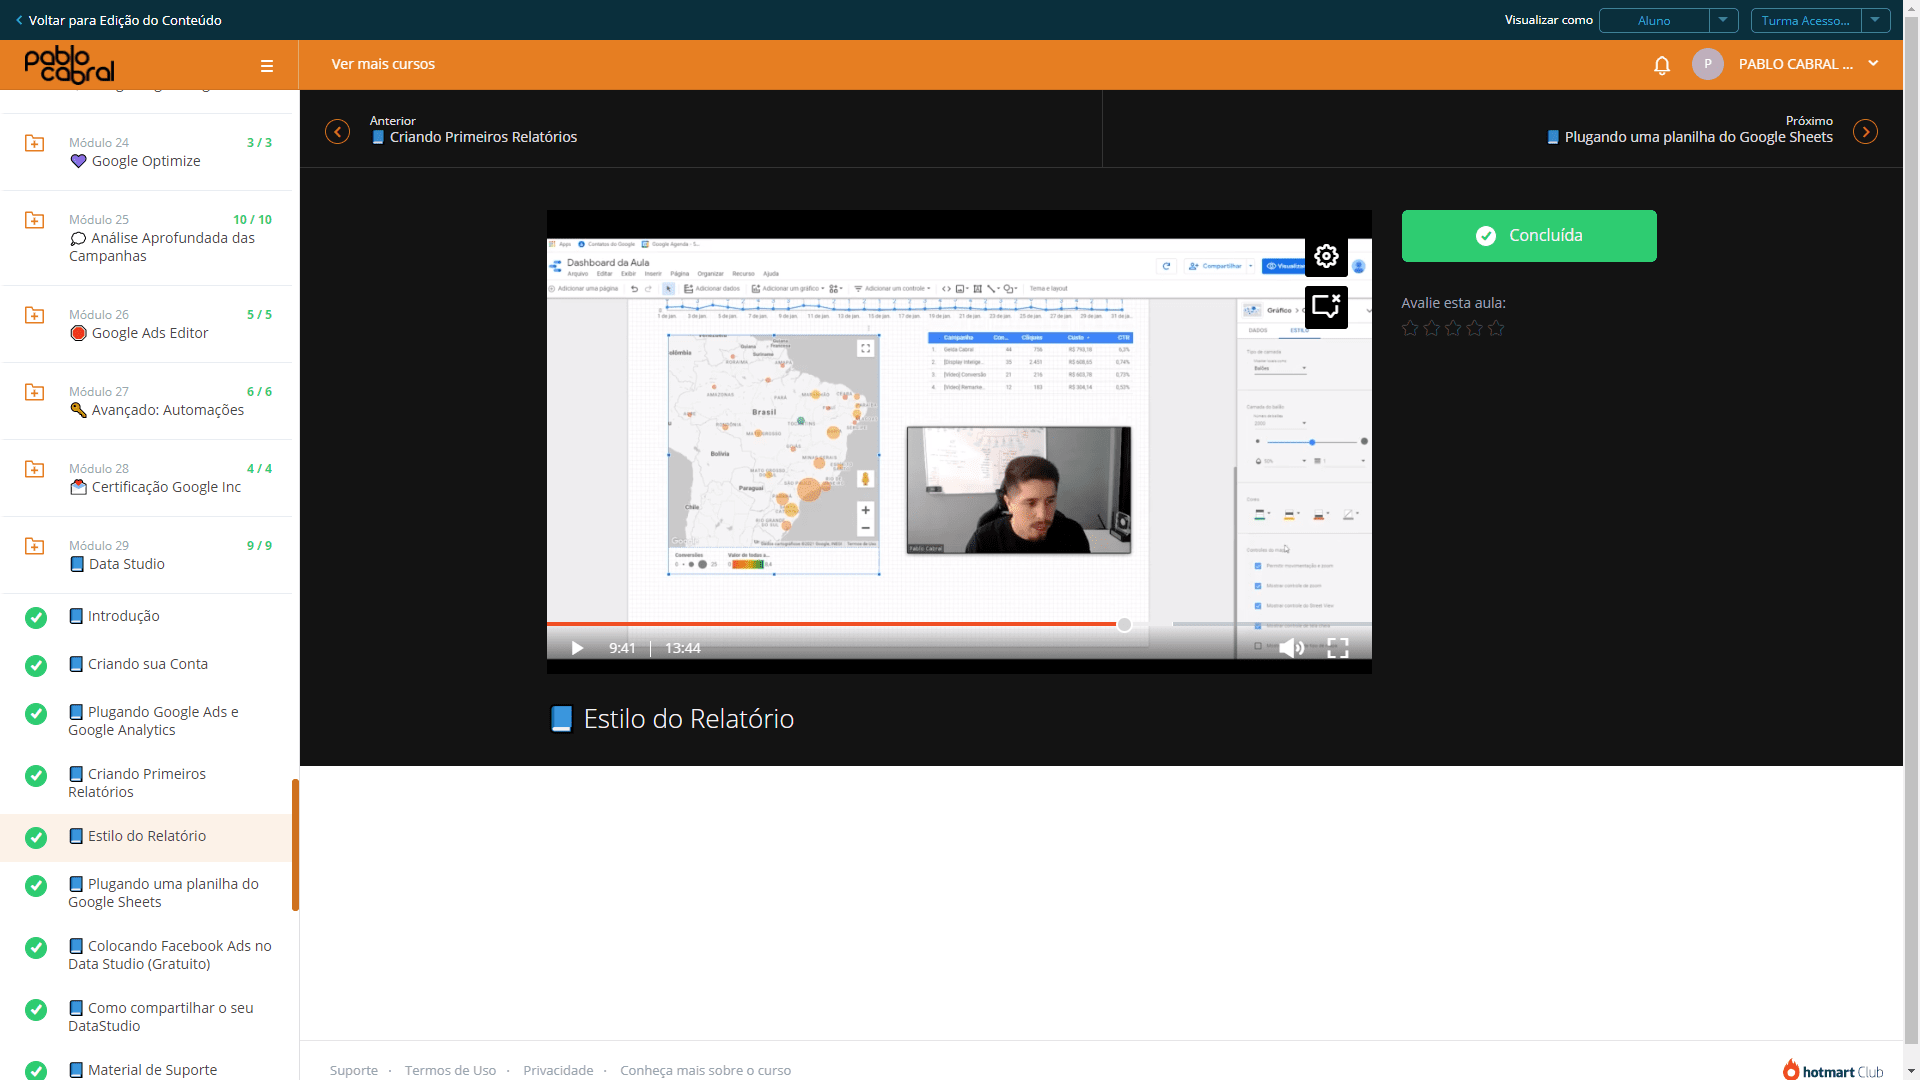Expand Módulo 26 Google Ads Editor
Image resolution: width=1920 pixels, height=1080 pixels.
(148, 324)
